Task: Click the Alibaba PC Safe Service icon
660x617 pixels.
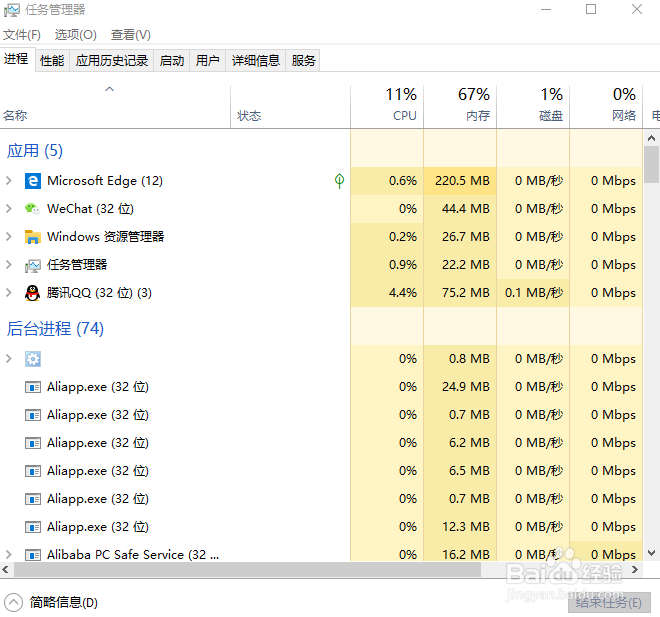Action: [x=33, y=555]
